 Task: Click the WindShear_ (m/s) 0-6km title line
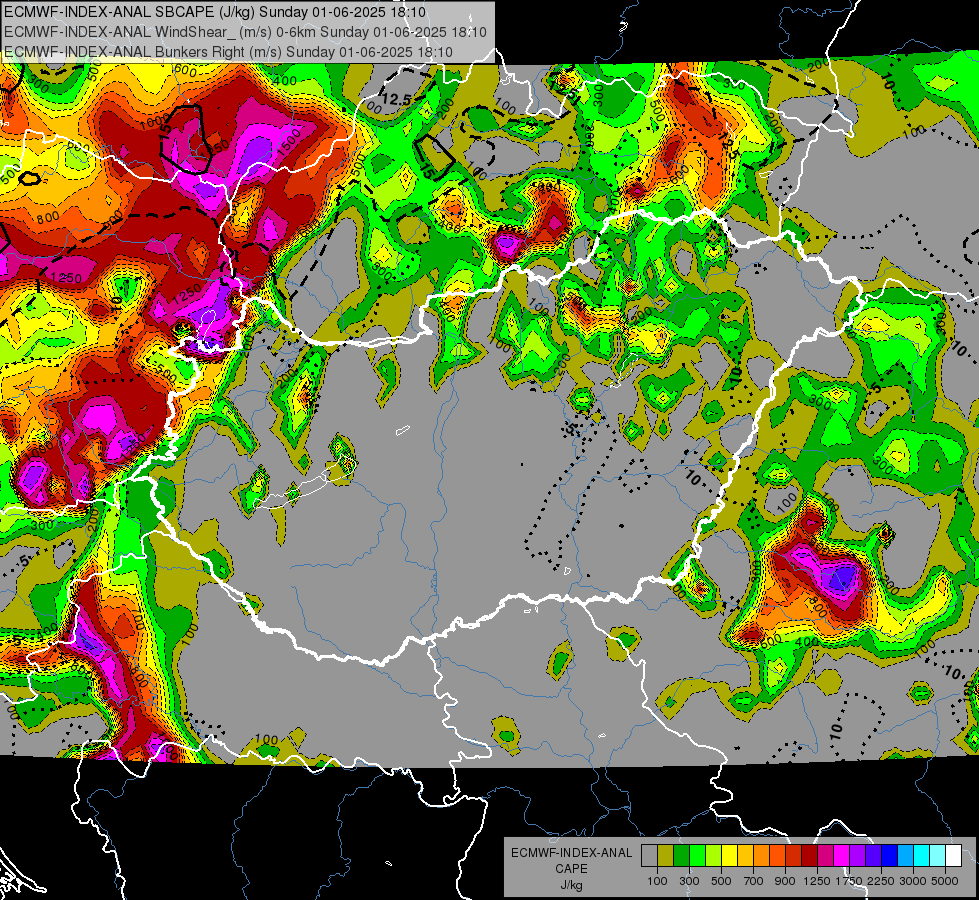pos(245,32)
